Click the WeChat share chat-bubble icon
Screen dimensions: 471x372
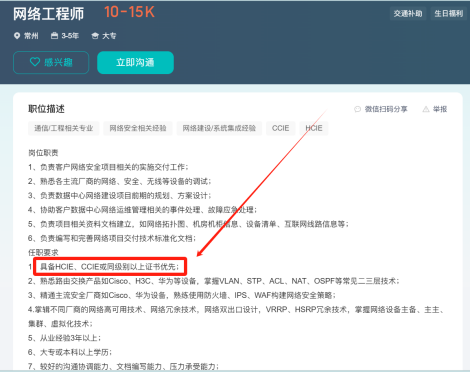[x=357, y=109]
